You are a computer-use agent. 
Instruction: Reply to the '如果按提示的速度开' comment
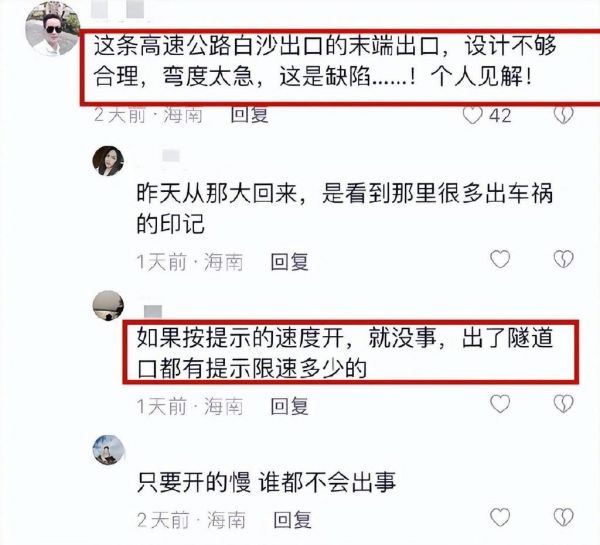tap(289, 406)
